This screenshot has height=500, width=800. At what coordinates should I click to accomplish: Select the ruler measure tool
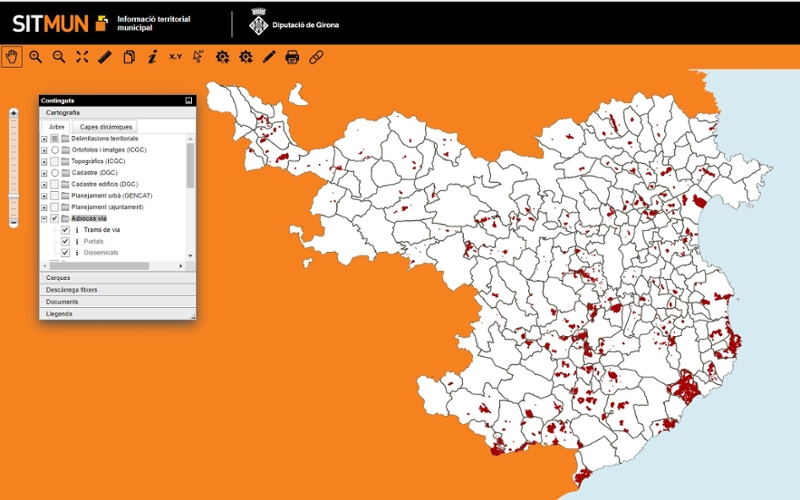[x=106, y=57]
